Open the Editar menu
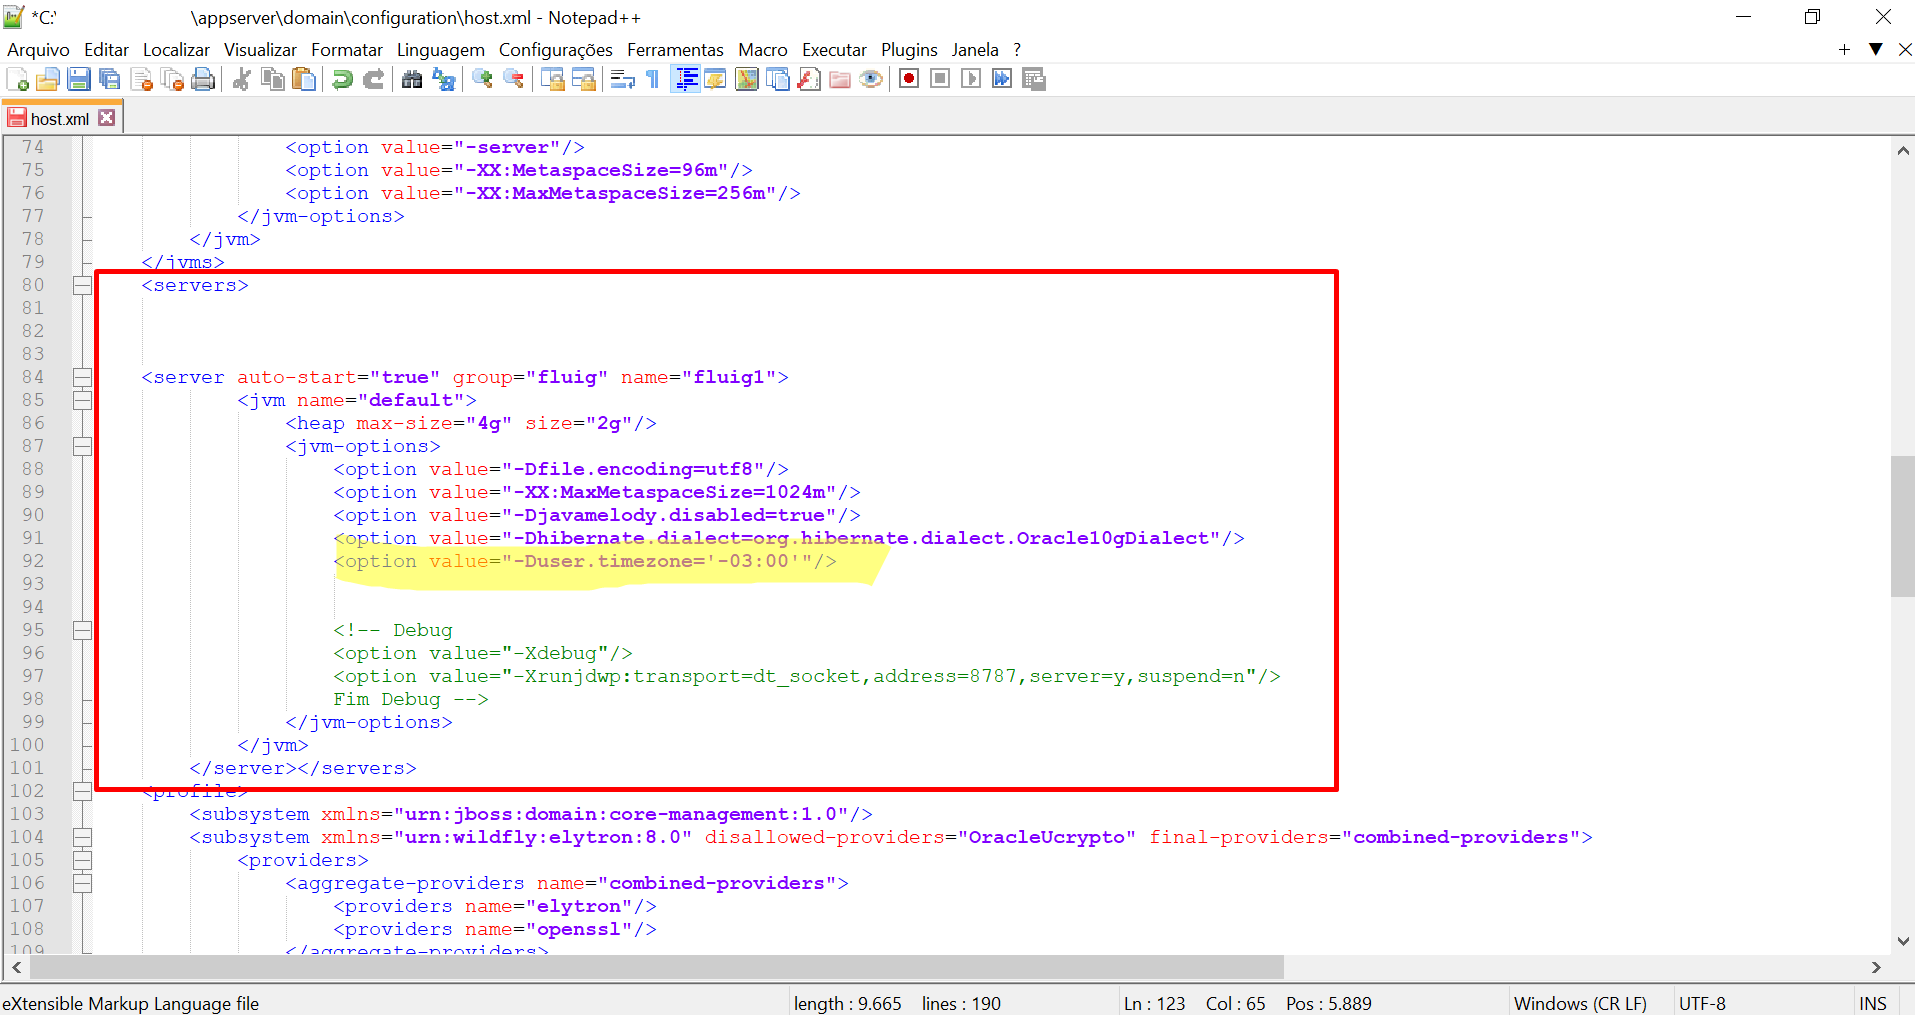 106,50
